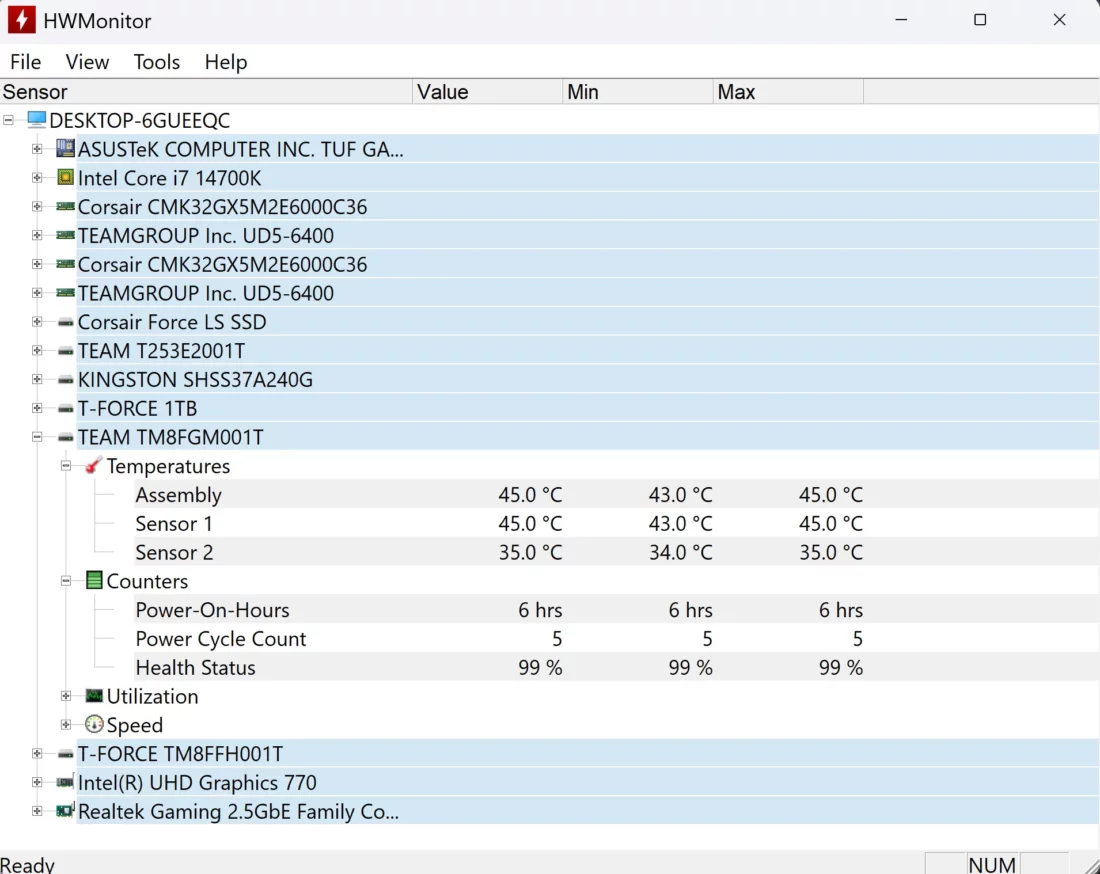Image resolution: width=1100 pixels, height=874 pixels.
Task: Click the Sensor column header
Action: tap(206, 92)
